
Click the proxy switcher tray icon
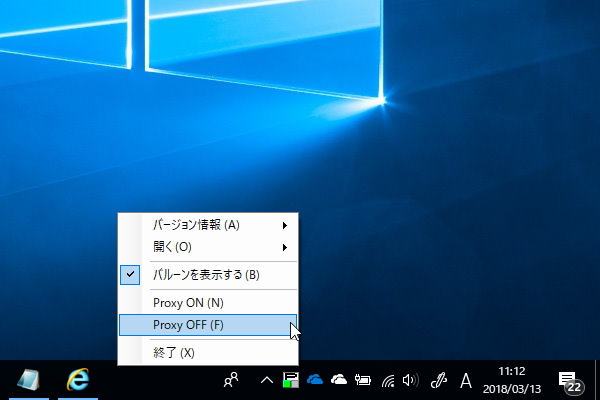[x=291, y=380]
